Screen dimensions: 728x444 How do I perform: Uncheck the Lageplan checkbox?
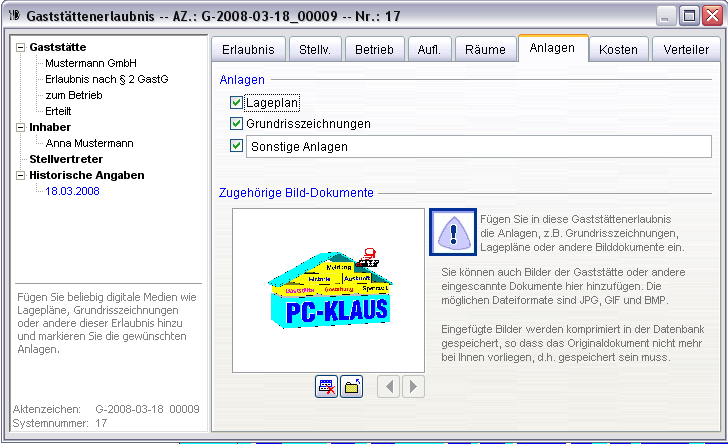(x=237, y=102)
